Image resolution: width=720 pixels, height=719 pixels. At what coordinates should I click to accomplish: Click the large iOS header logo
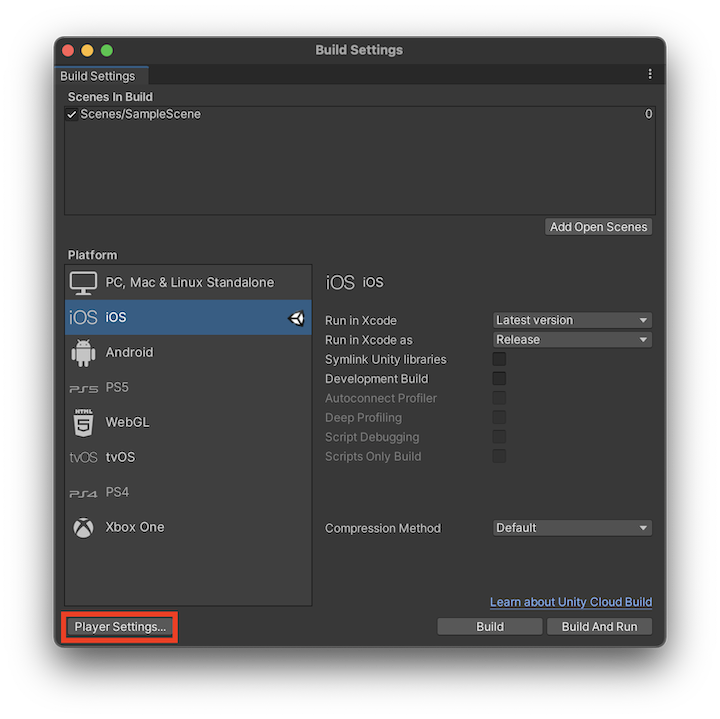(x=340, y=282)
